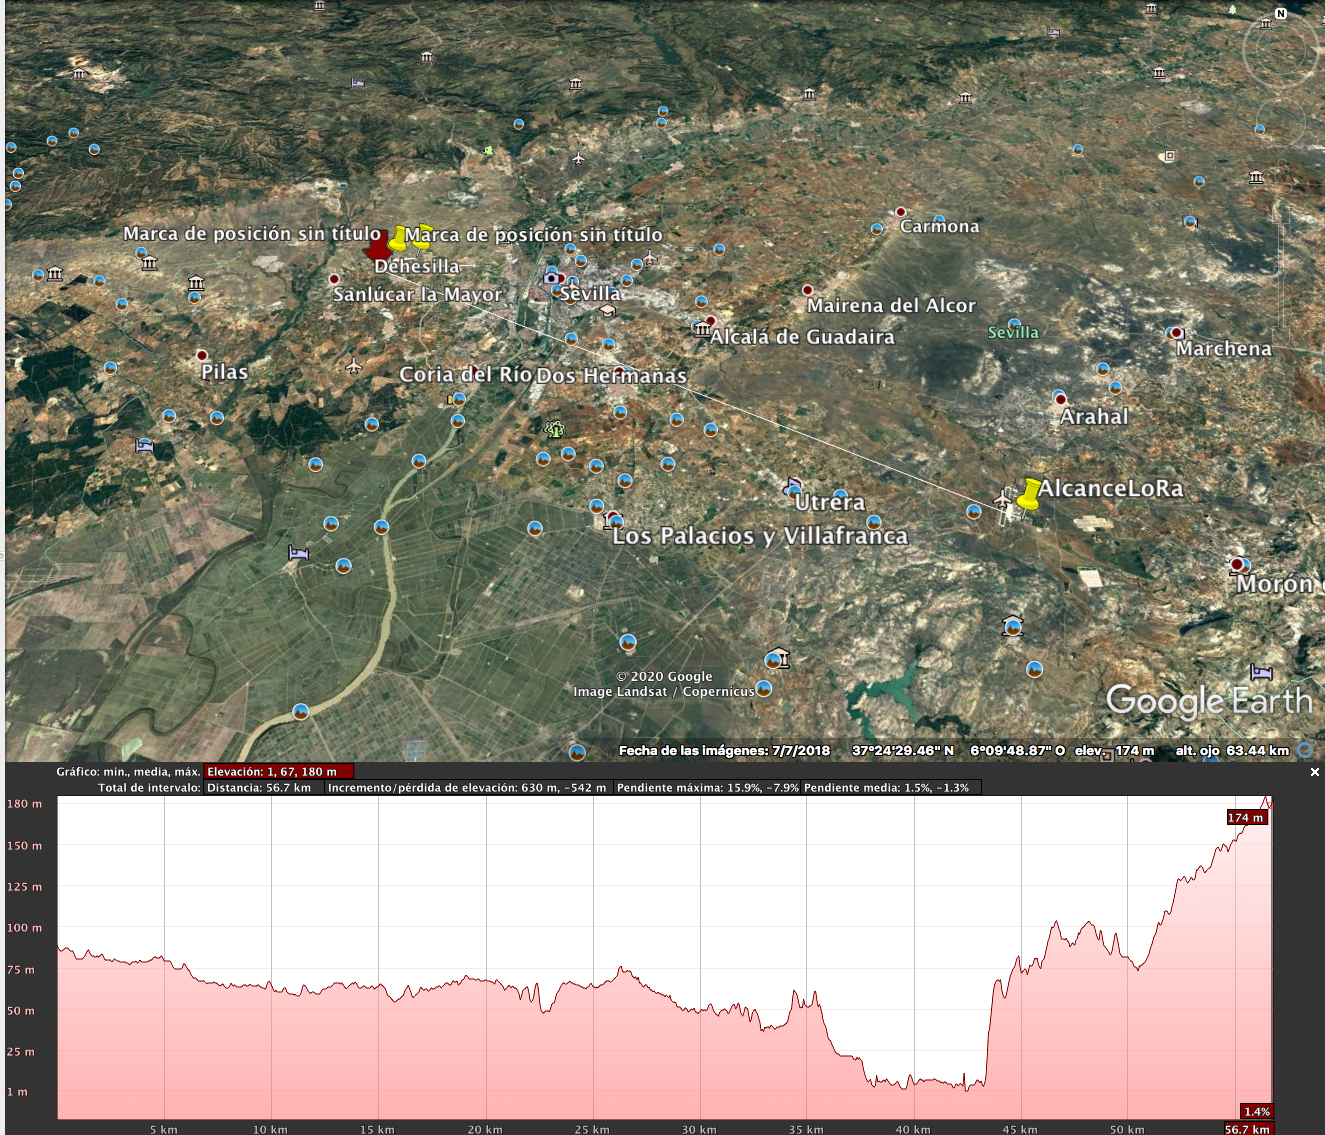Click the square placemark icon above Marchena
1325x1135 pixels.
[x=1169, y=156]
